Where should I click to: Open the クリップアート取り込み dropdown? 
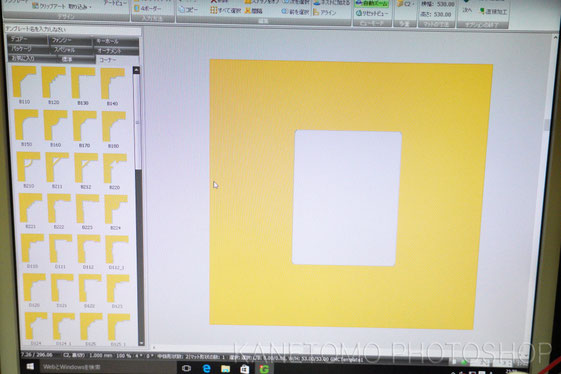(x=62, y=6)
